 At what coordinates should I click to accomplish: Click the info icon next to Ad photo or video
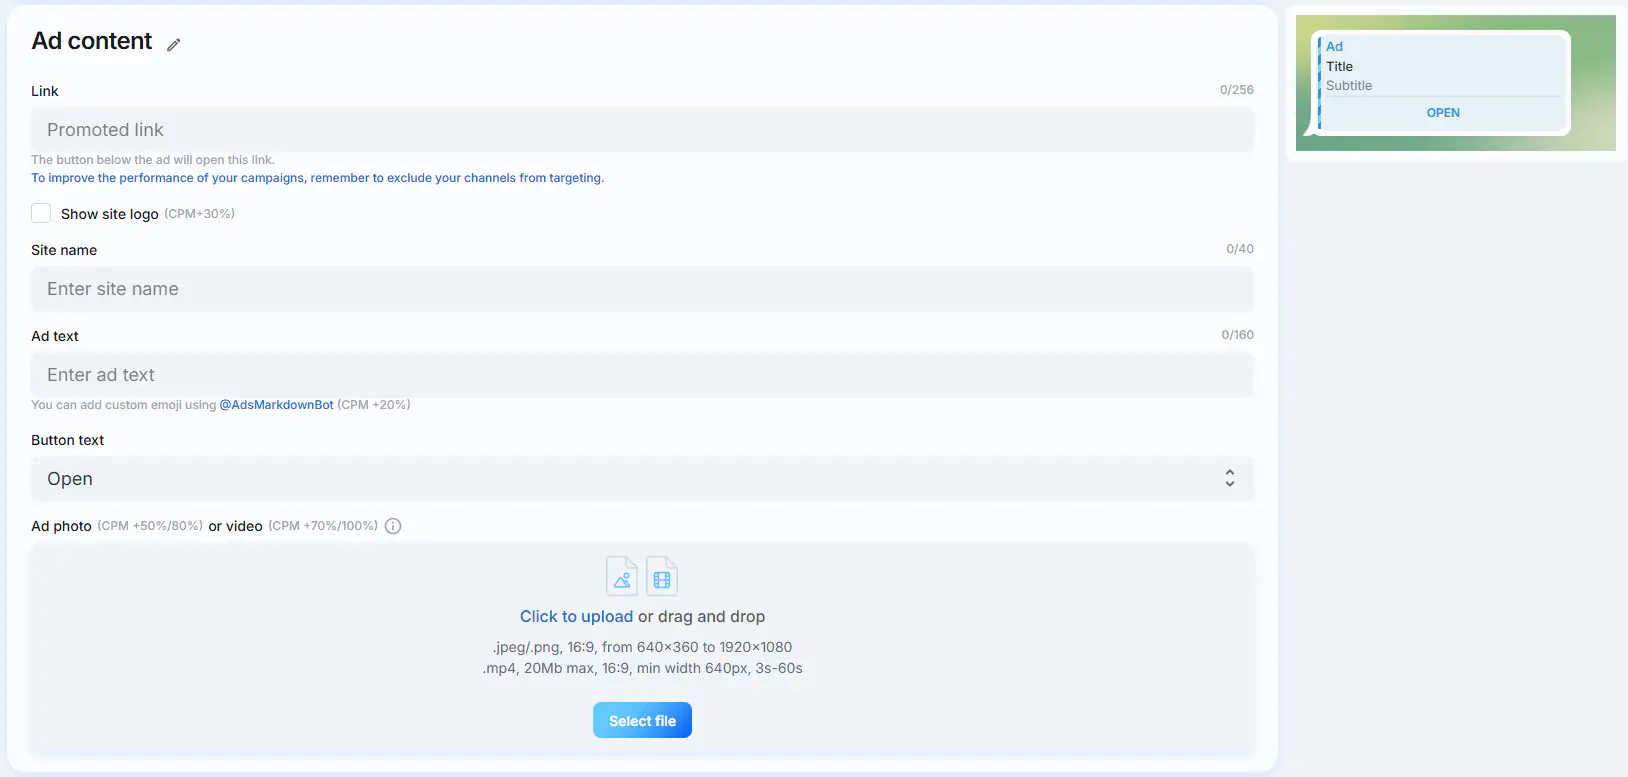pyautogui.click(x=393, y=526)
